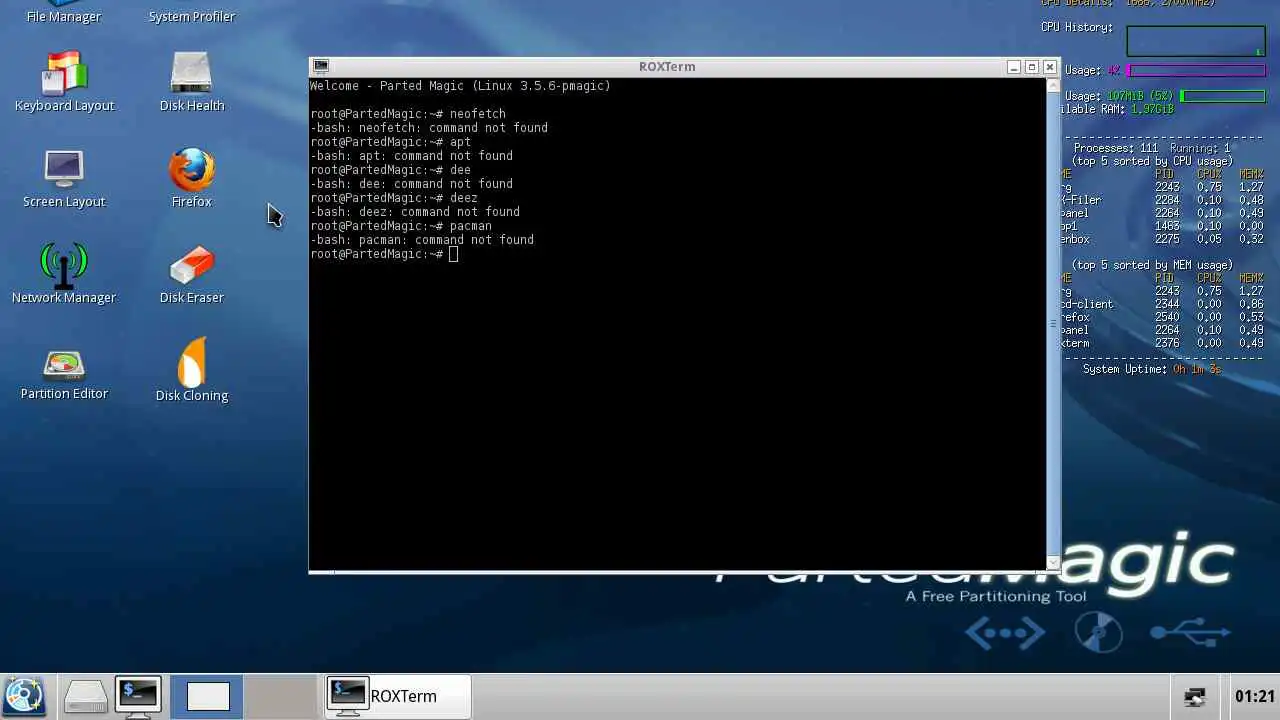
Task: Click the ROXTerm vertical scrollbar
Action: [1052, 324]
